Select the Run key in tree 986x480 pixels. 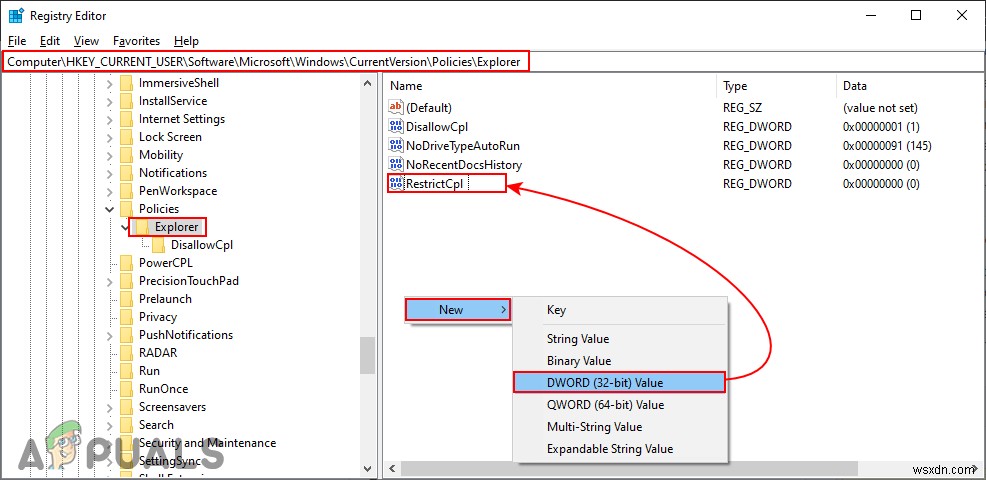click(x=149, y=371)
